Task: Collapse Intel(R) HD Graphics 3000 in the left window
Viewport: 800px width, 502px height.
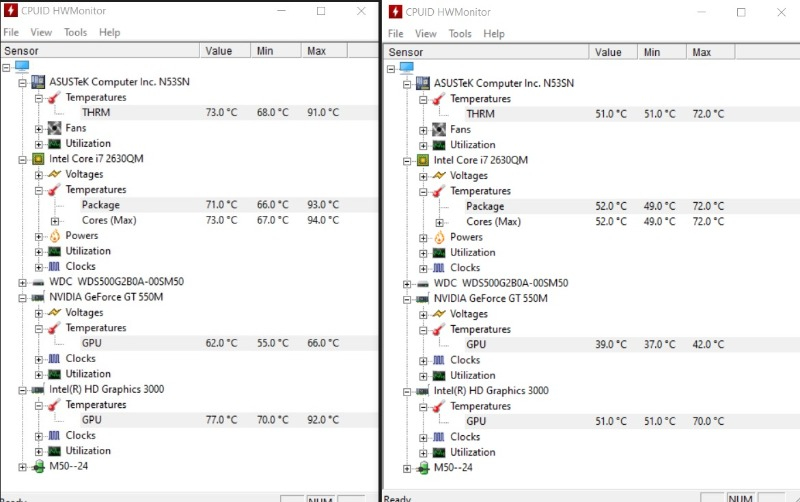Action: coord(23,389)
